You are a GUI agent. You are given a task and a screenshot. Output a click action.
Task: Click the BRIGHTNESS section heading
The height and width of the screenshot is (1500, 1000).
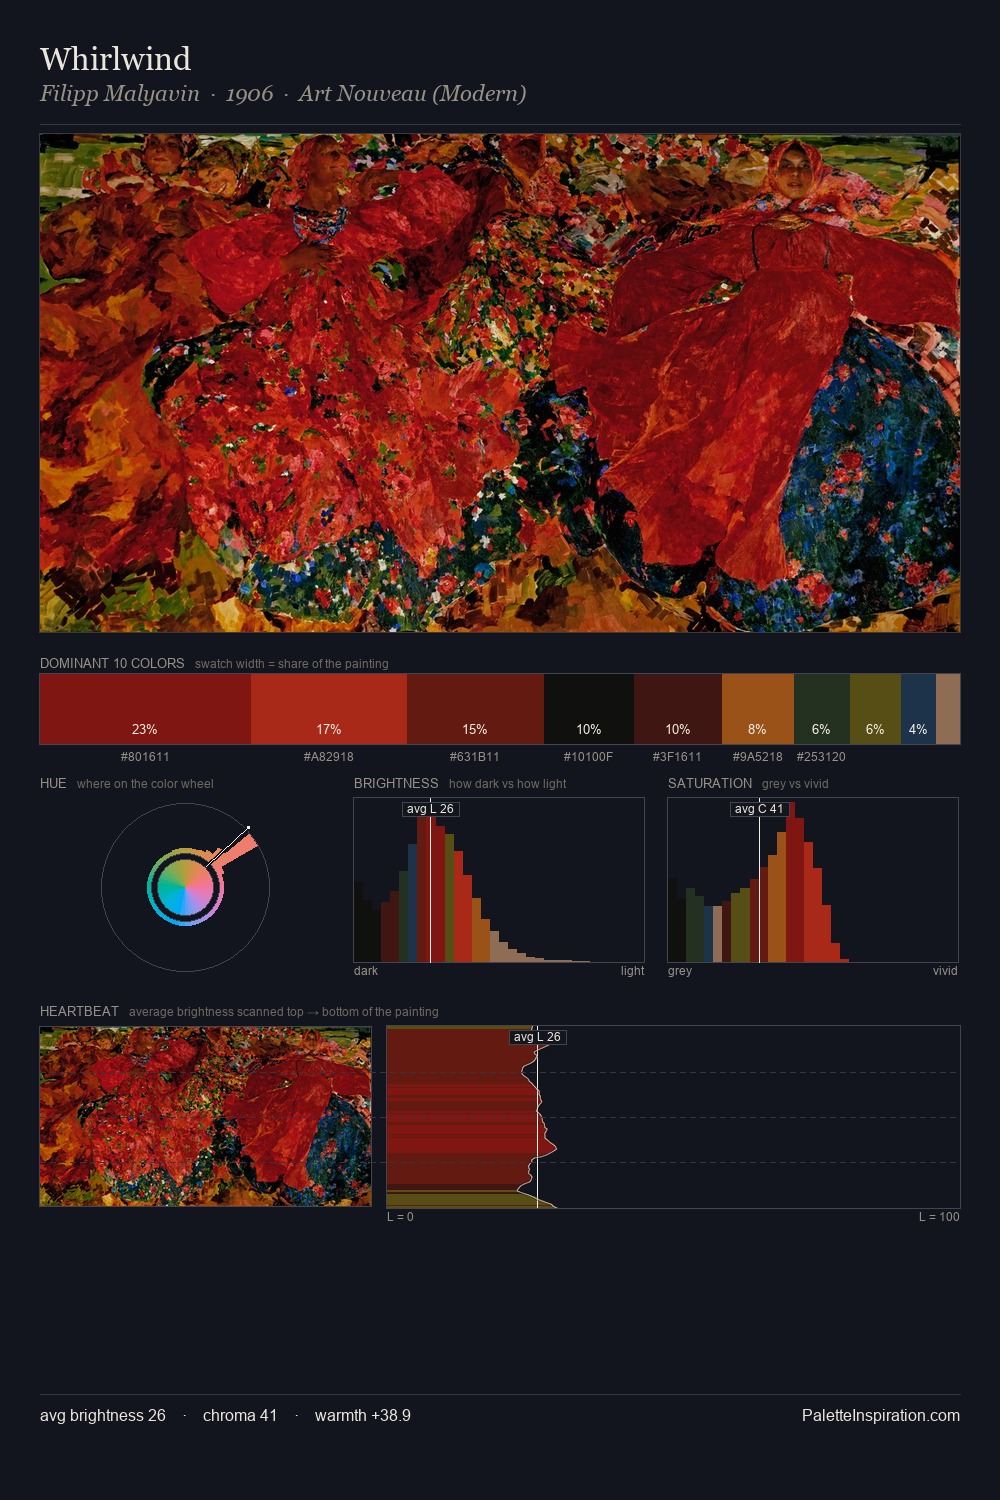tap(396, 783)
